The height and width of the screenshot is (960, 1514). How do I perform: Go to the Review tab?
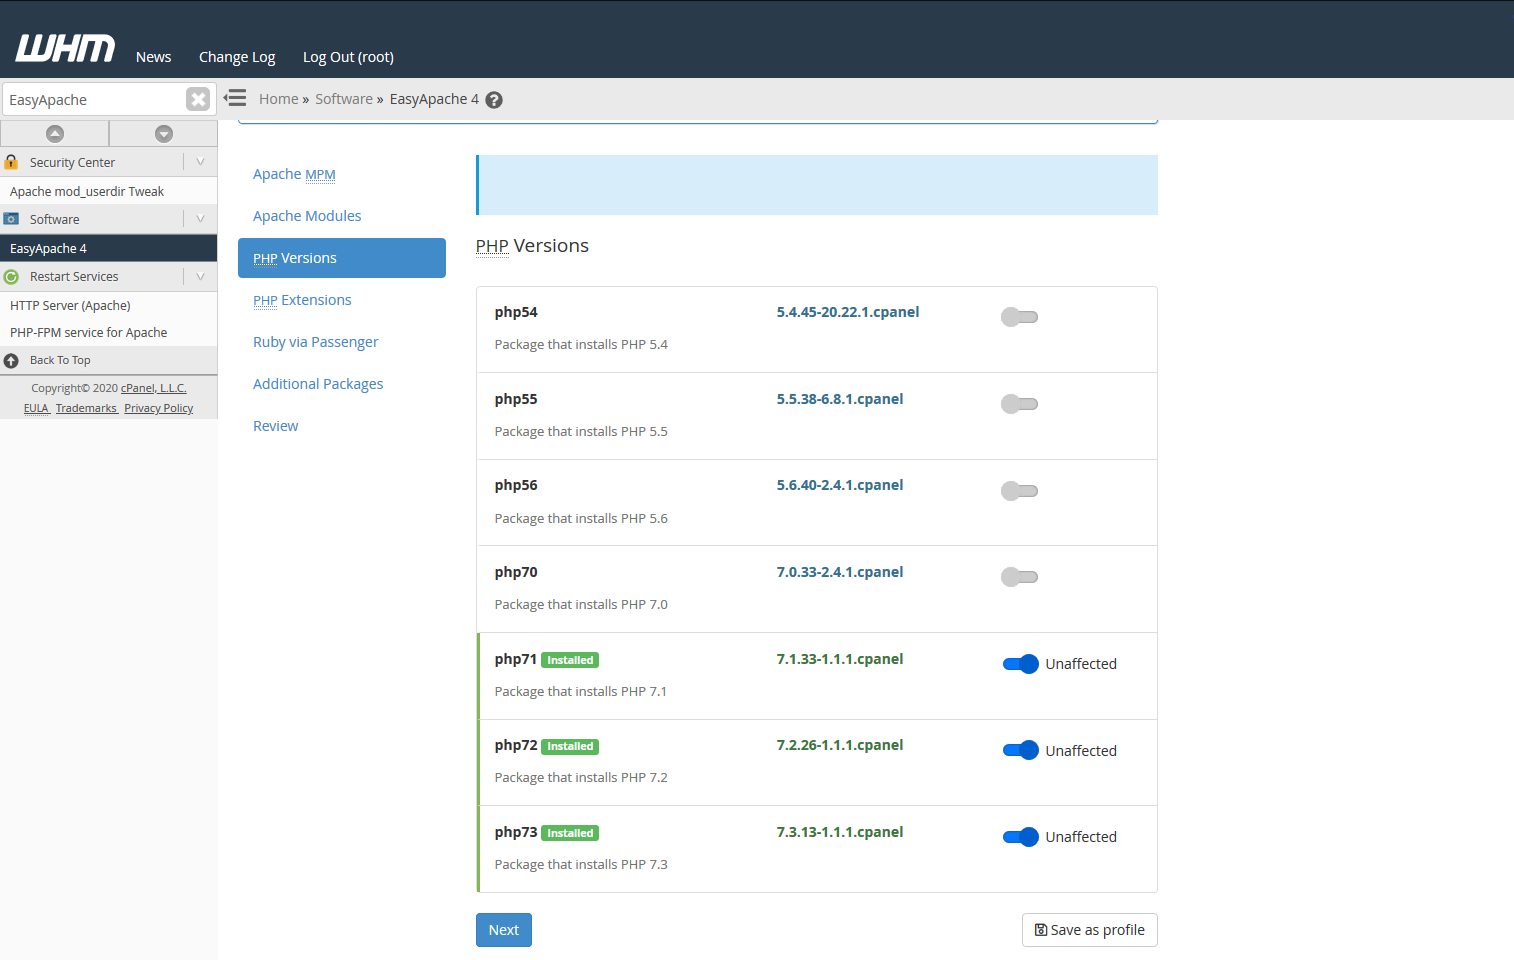click(x=275, y=426)
